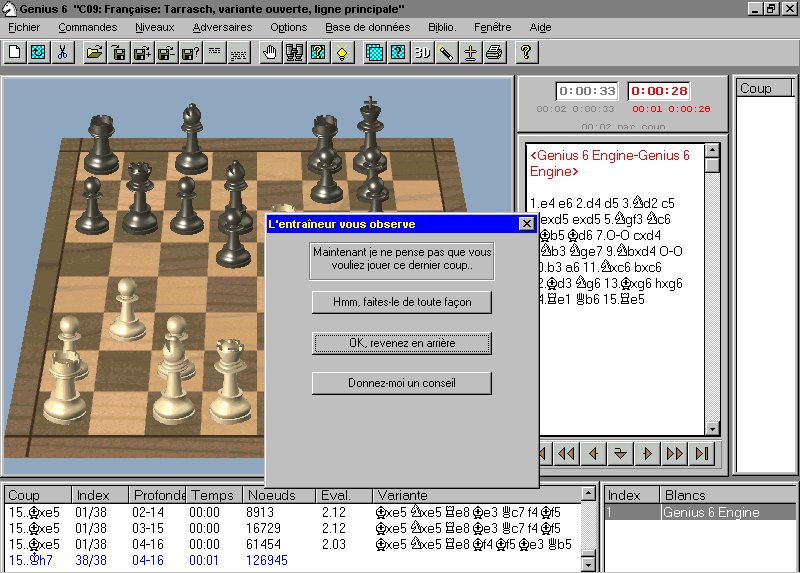Click the printer icon

494,53
